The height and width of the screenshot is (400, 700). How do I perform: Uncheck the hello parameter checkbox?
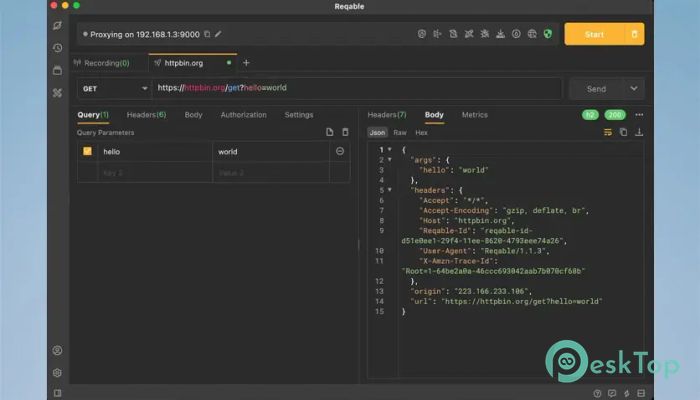point(88,151)
